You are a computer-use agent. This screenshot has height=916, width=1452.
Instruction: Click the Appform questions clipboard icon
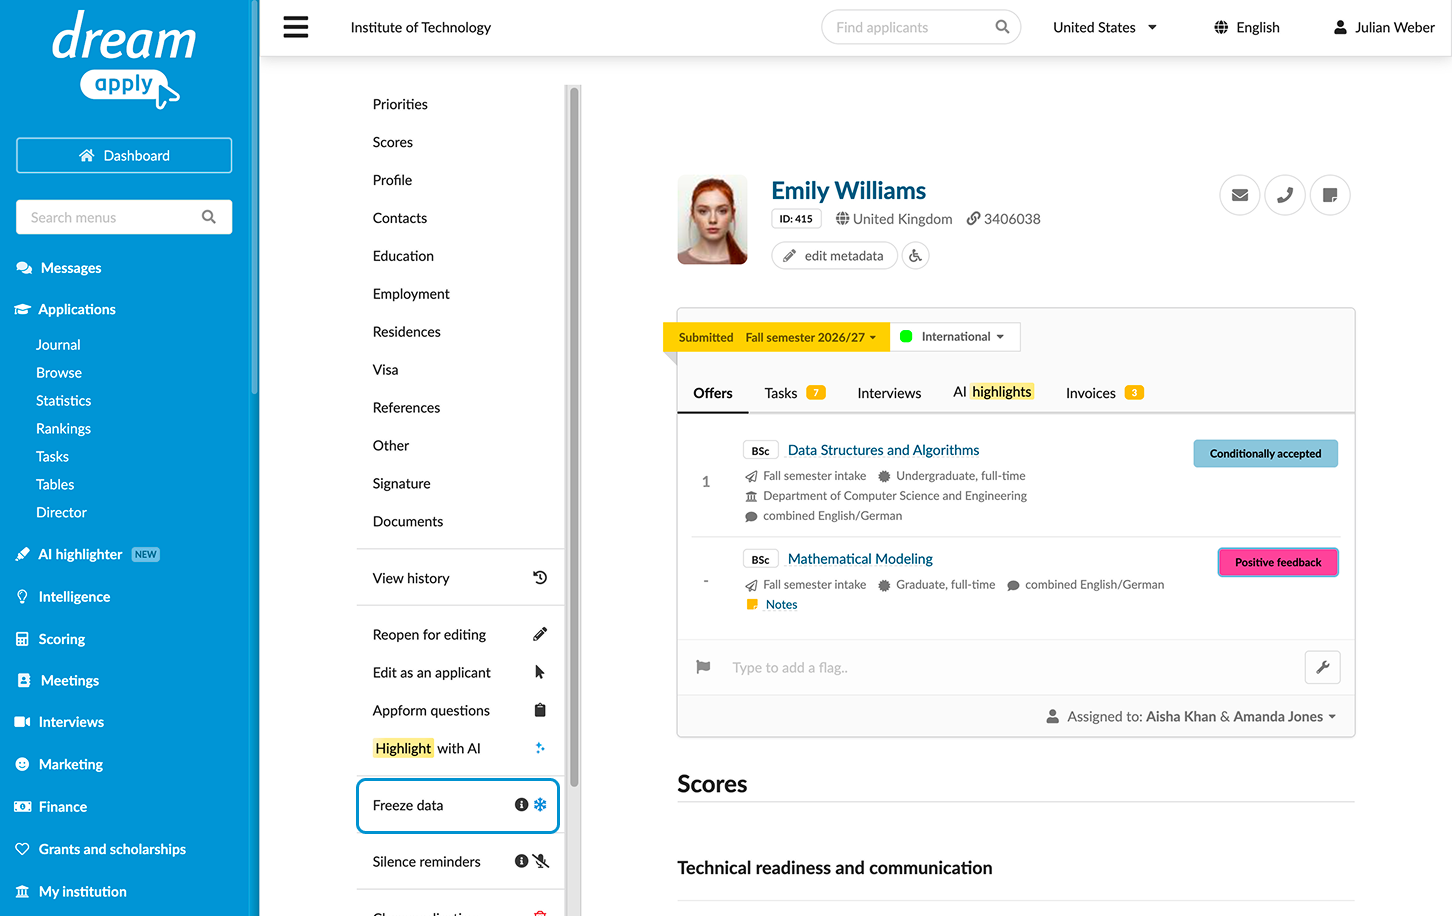(x=540, y=710)
